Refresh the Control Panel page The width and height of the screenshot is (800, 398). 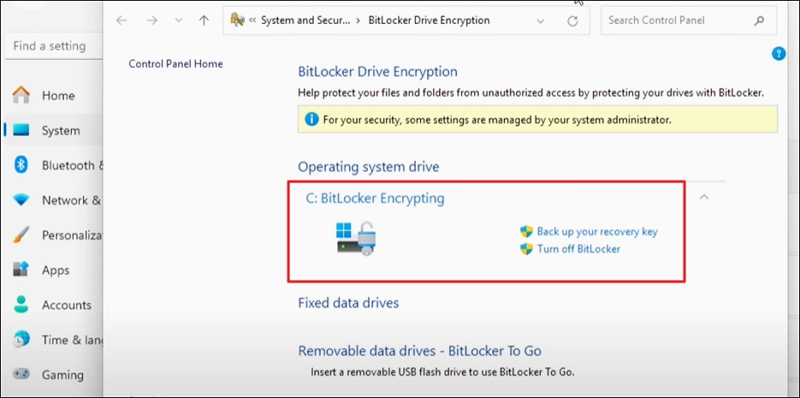(573, 21)
